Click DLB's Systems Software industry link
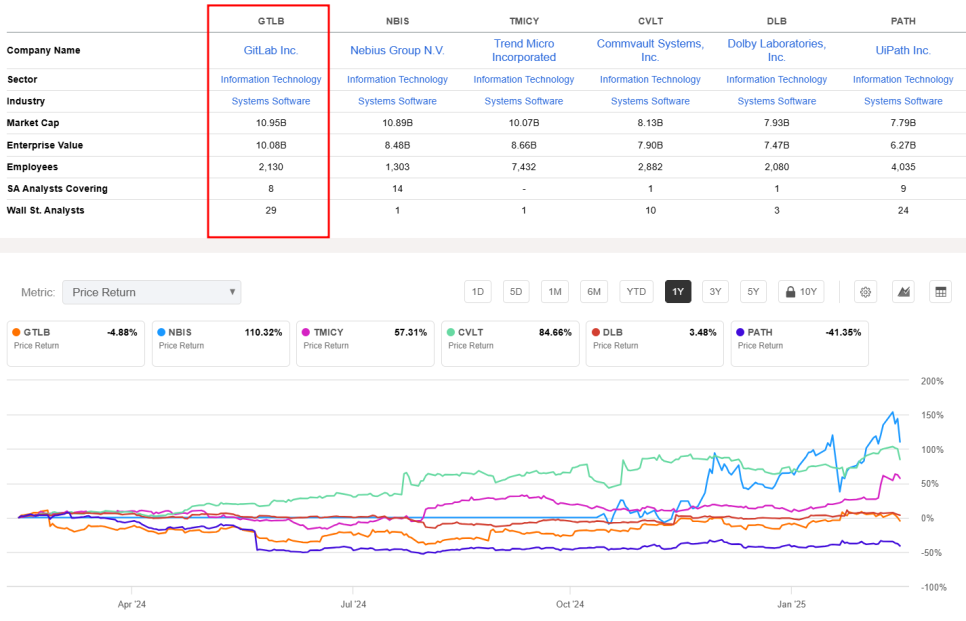 pyautogui.click(x=777, y=101)
